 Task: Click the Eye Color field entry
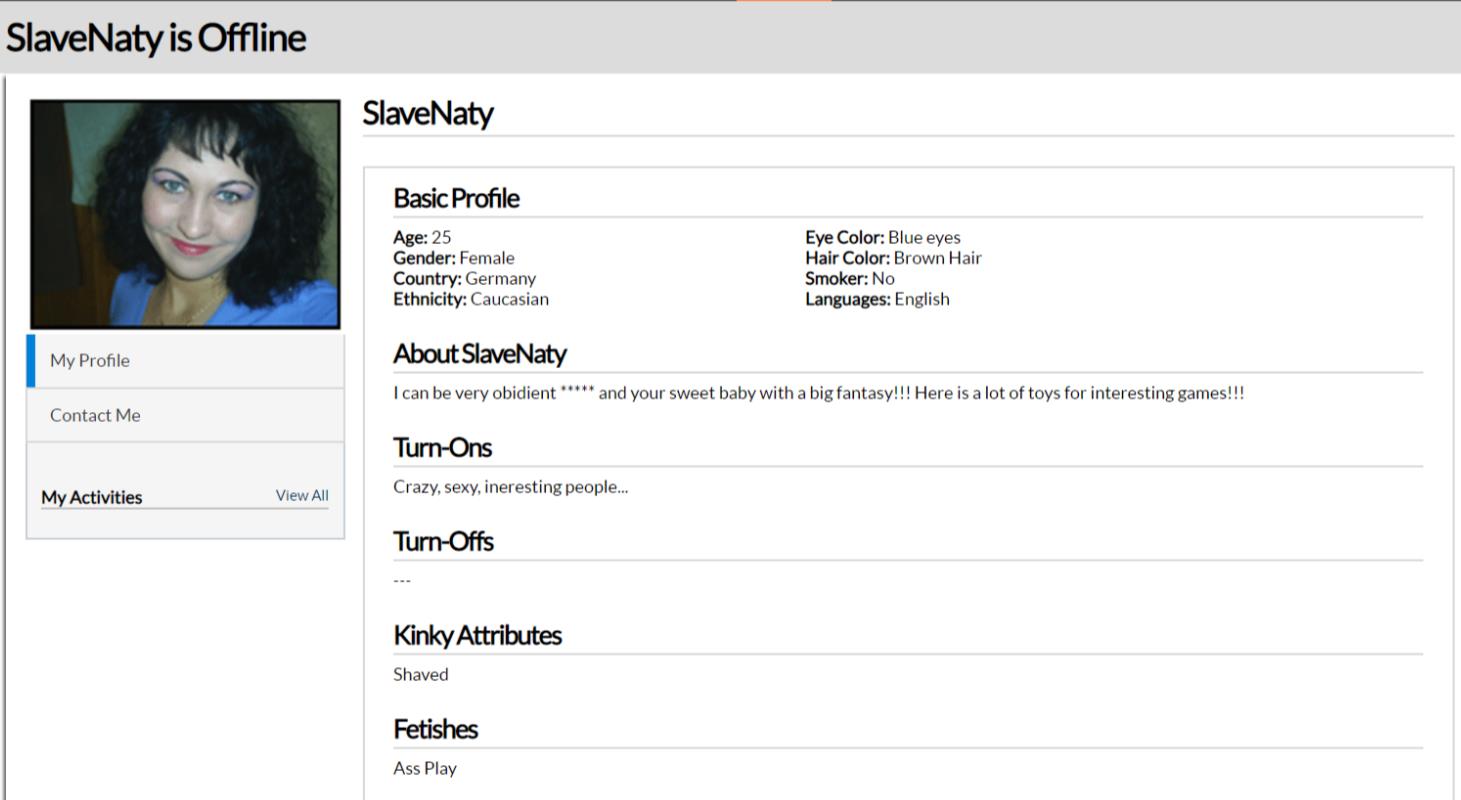882,238
